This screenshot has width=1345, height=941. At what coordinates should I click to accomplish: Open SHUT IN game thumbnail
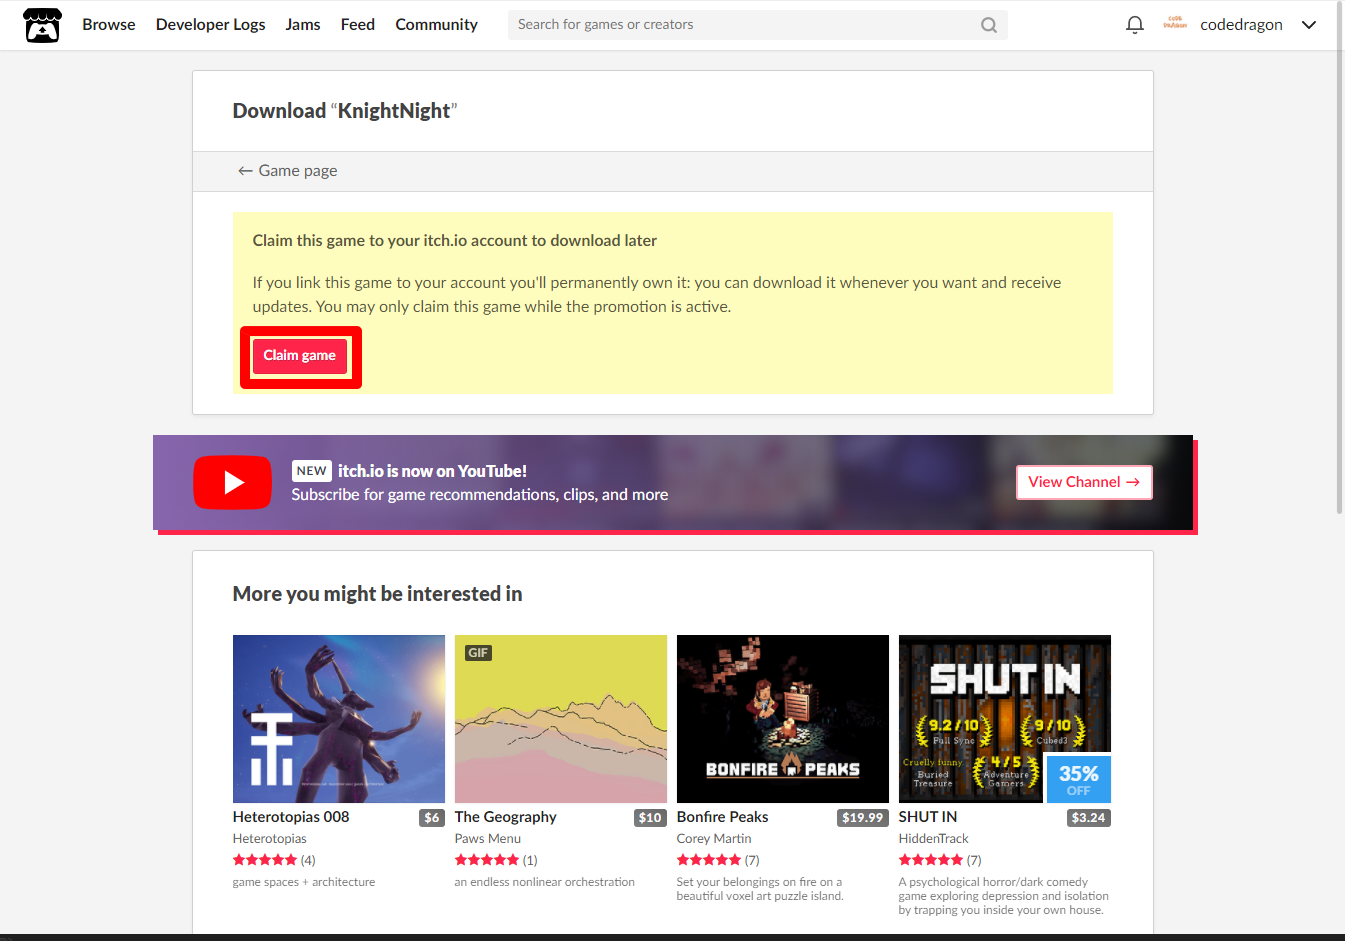[x=1005, y=719]
